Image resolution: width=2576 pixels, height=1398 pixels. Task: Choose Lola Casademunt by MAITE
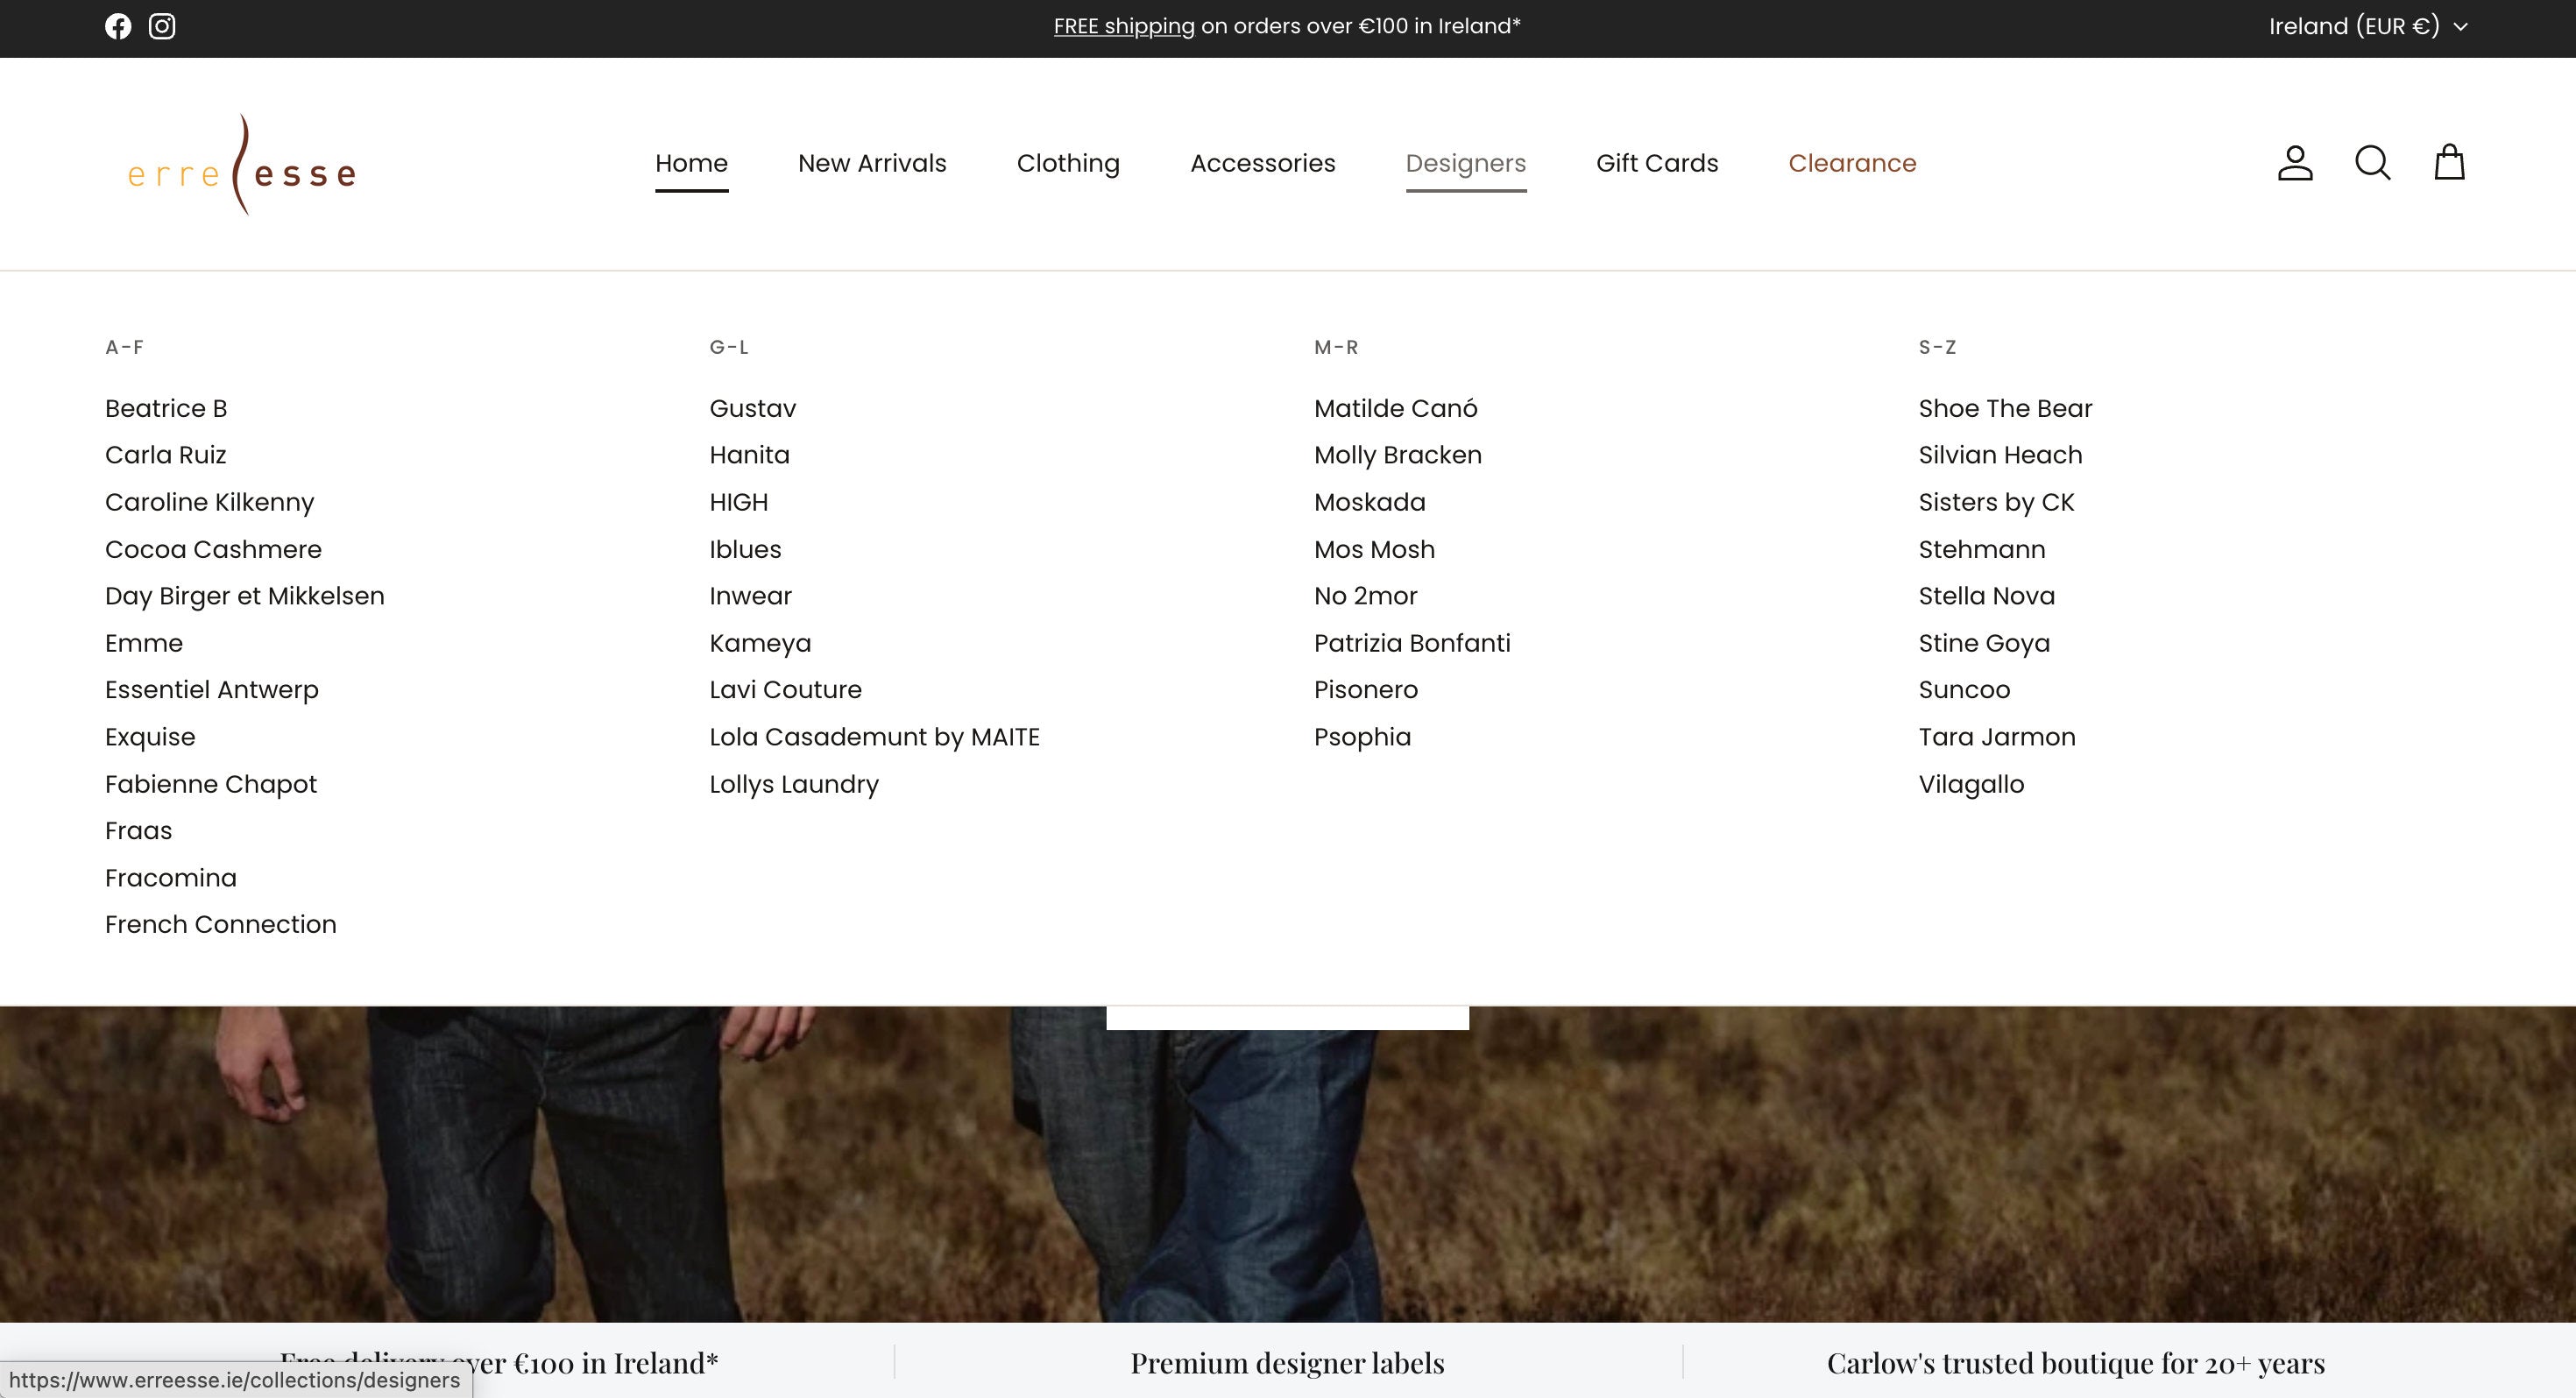tap(874, 737)
